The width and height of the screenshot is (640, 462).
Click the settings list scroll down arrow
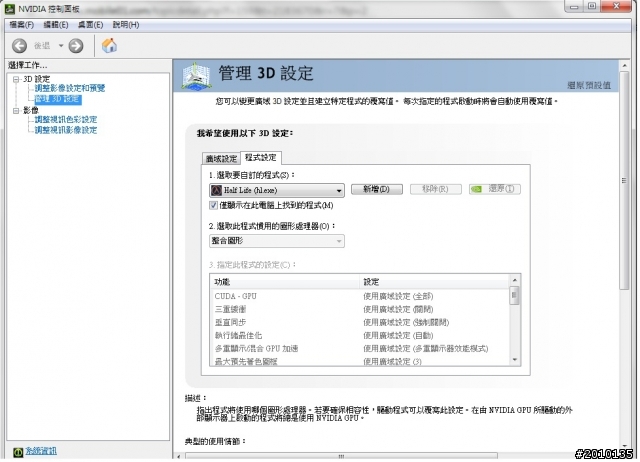coord(515,360)
